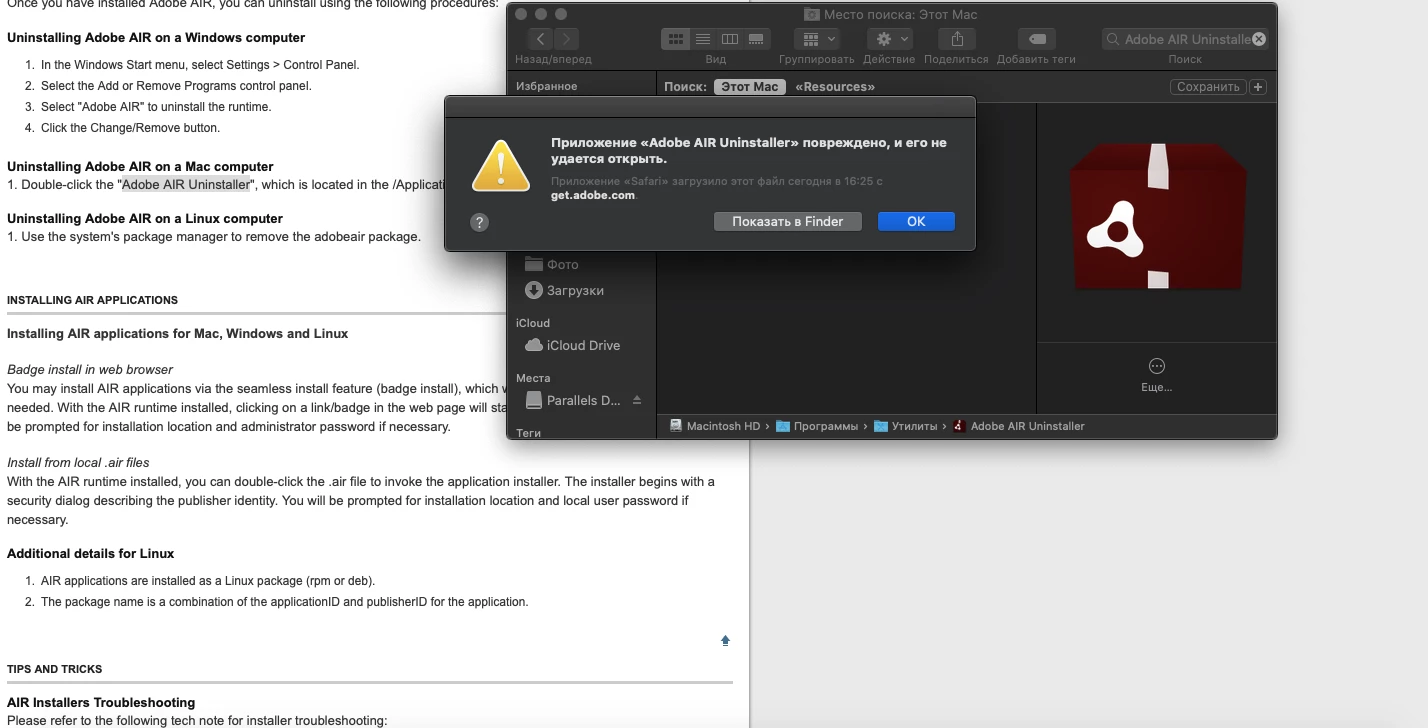The height and width of the screenshot is (728, 1428).
Task: Close the Finder search window
Action: coord(523,14)
